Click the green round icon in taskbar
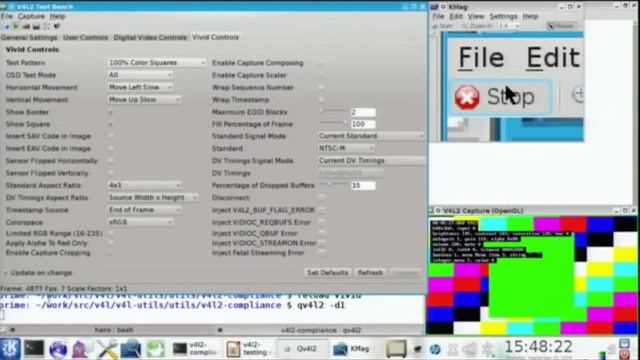 [155, 349]
